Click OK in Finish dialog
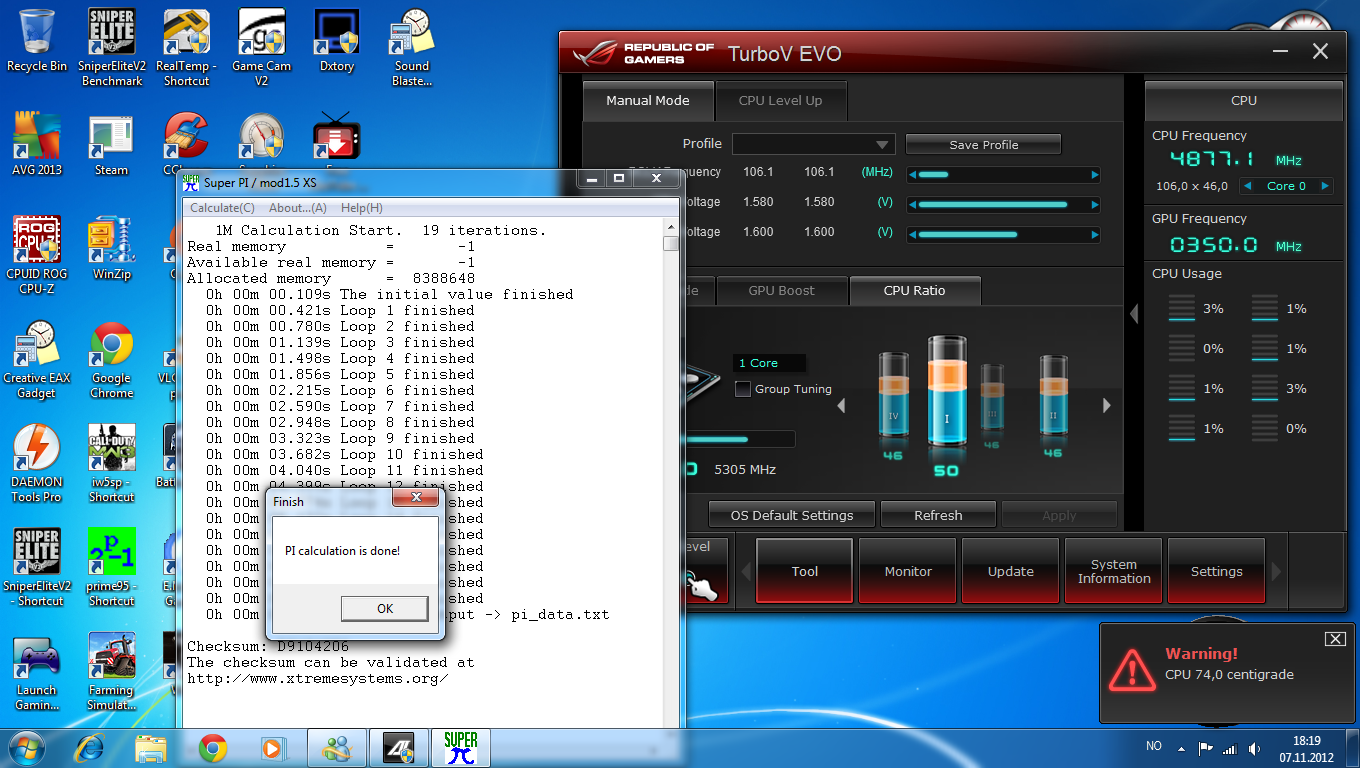 pos(385,608)
